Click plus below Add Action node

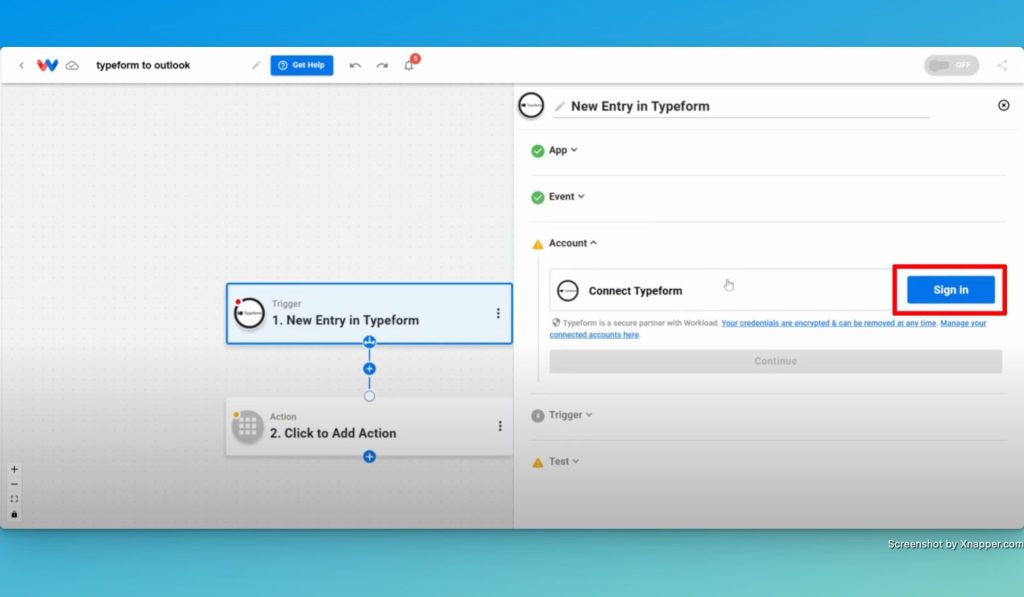(370, 457)
